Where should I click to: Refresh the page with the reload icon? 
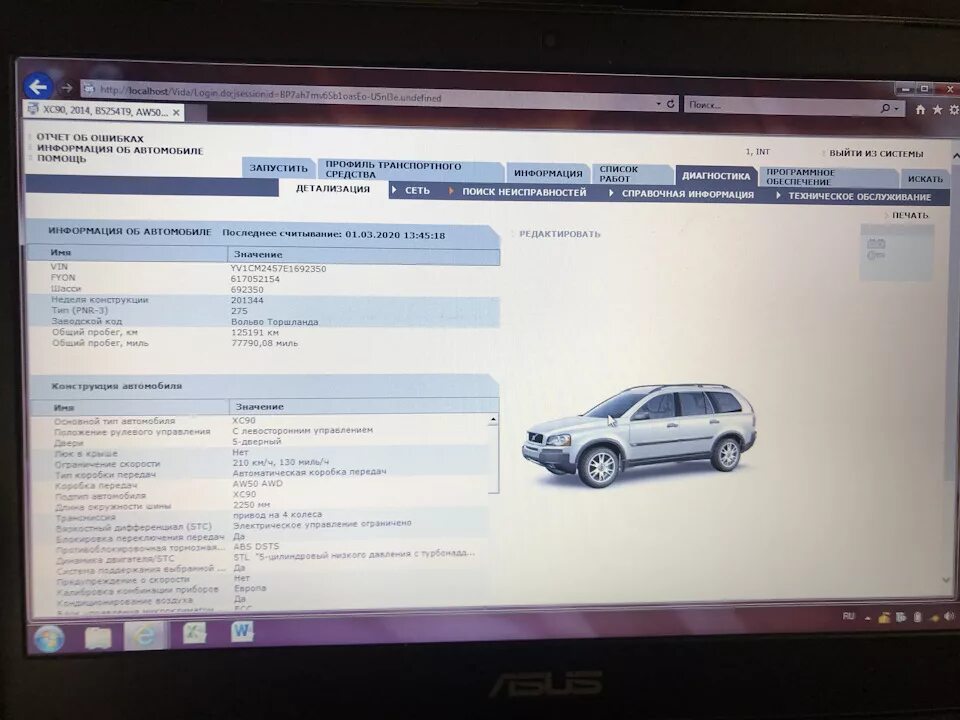point(670,104)
